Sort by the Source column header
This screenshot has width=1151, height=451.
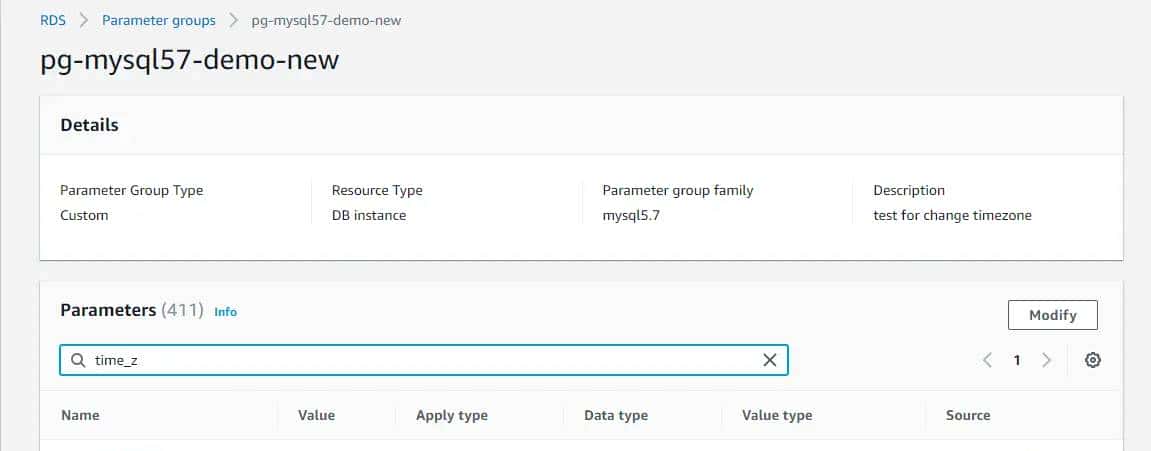click(x=967, y=415)
